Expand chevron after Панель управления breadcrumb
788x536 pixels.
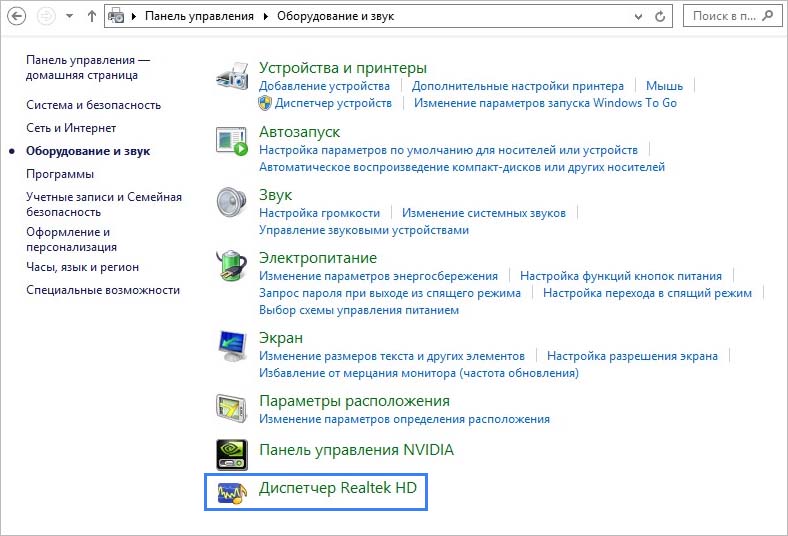pos(266,16)
